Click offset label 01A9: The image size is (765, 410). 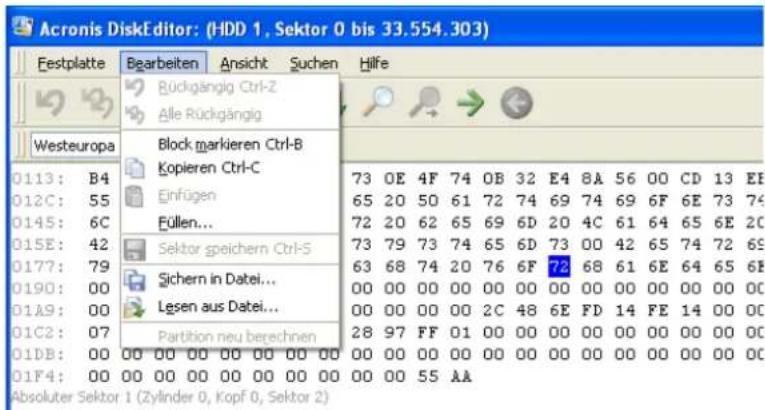coord(38,310)
